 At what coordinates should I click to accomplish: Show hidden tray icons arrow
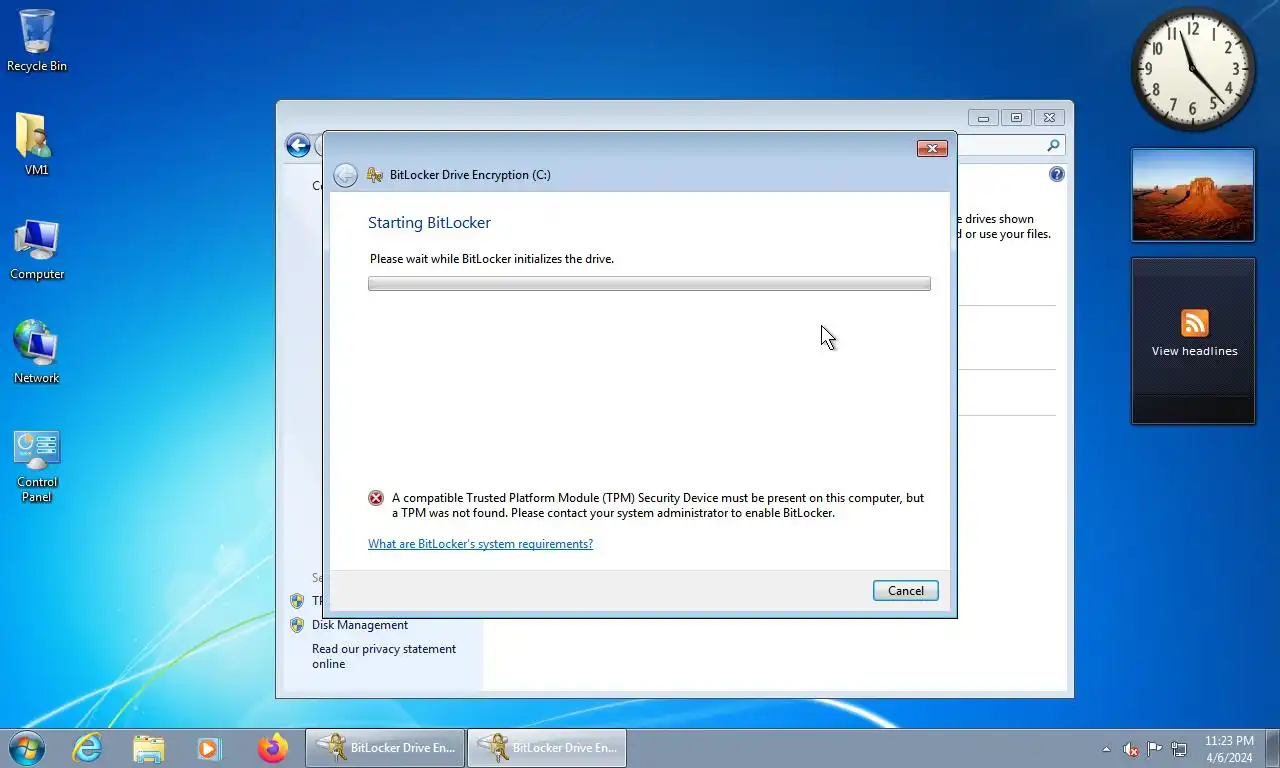tap(1106, 749)
